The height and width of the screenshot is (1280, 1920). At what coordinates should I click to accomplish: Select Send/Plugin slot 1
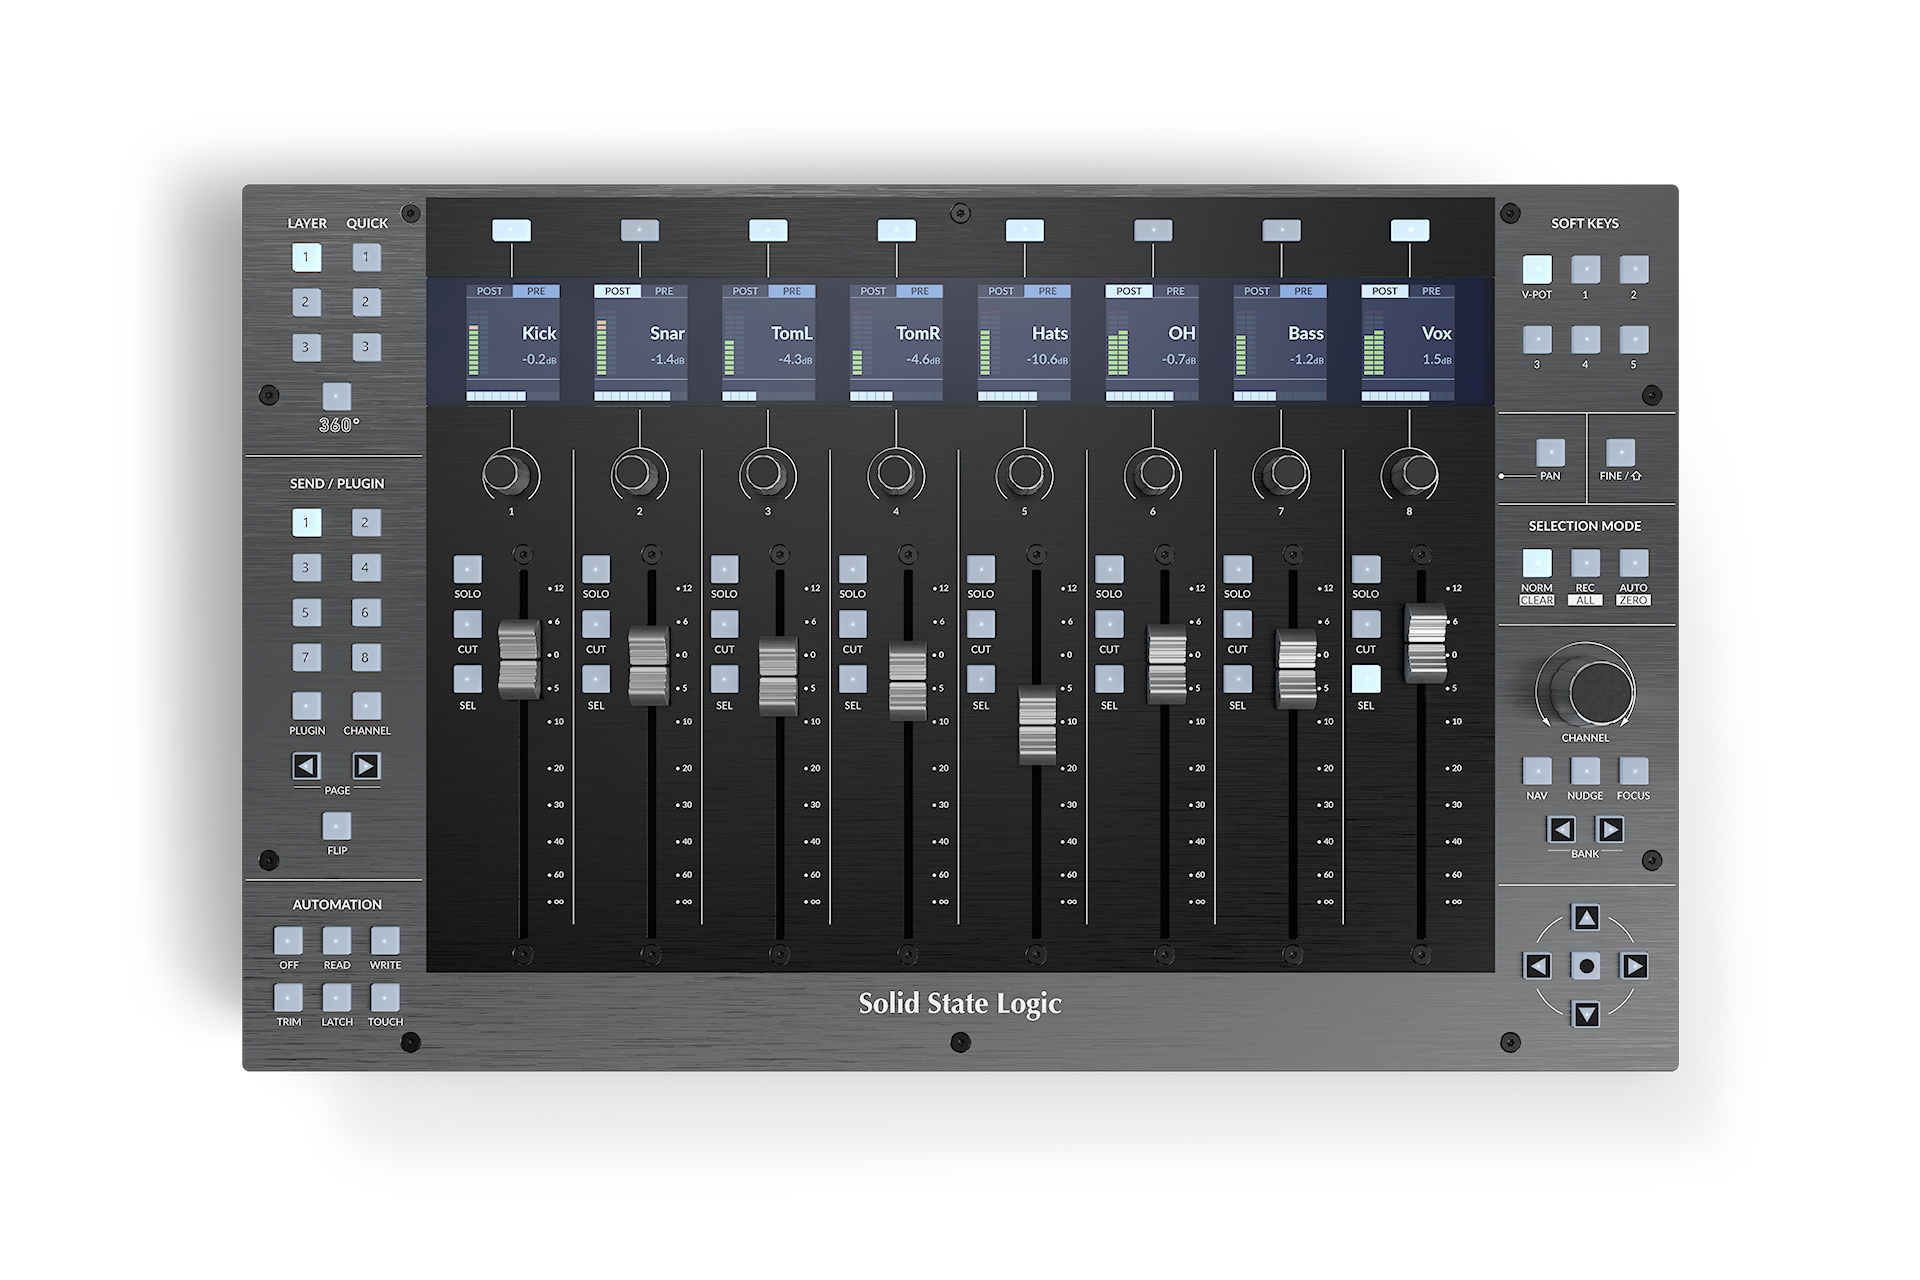click(x=306, y=522)
